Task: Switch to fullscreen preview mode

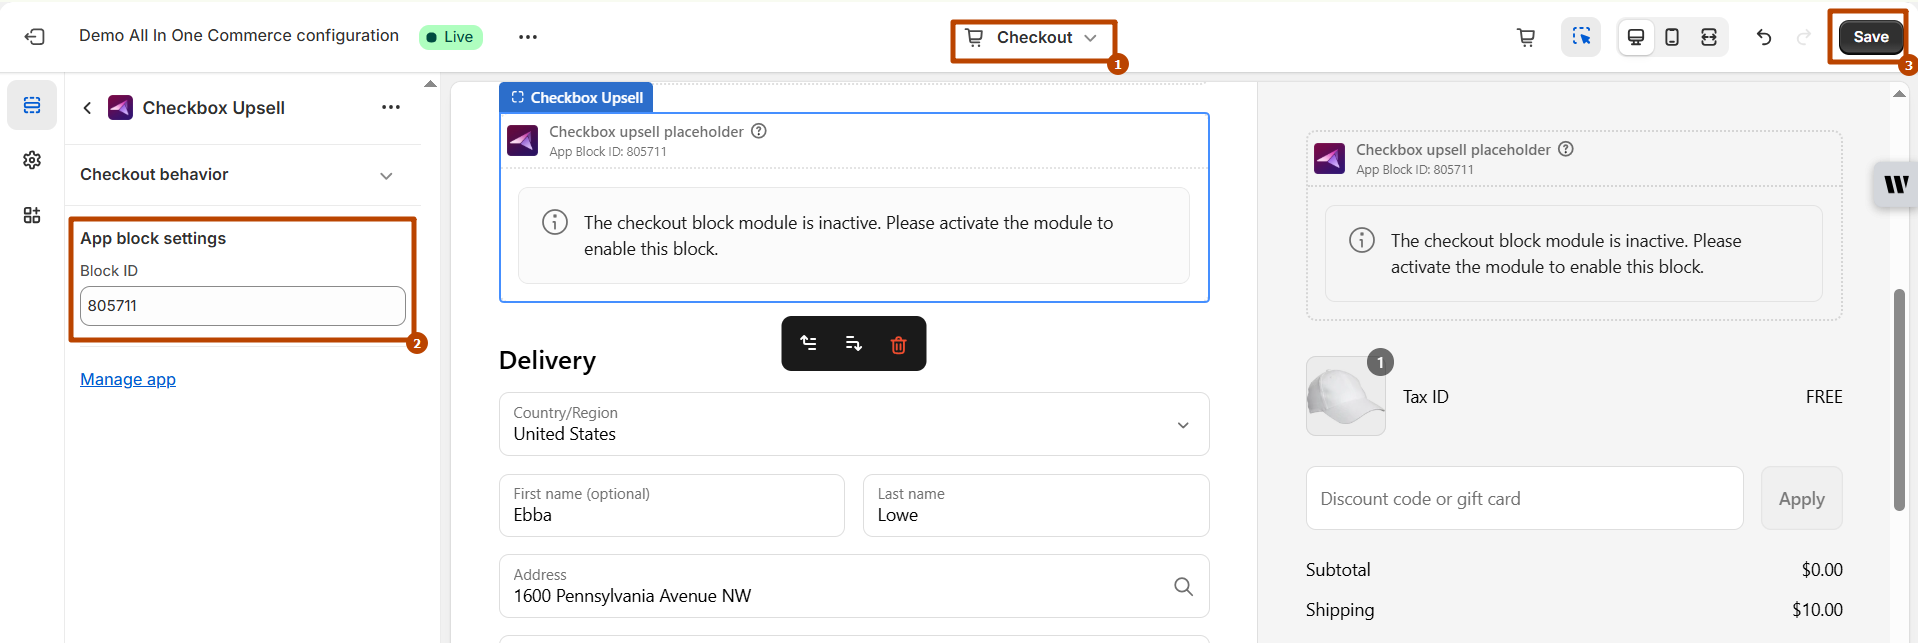Action: tap(1709, 37)
